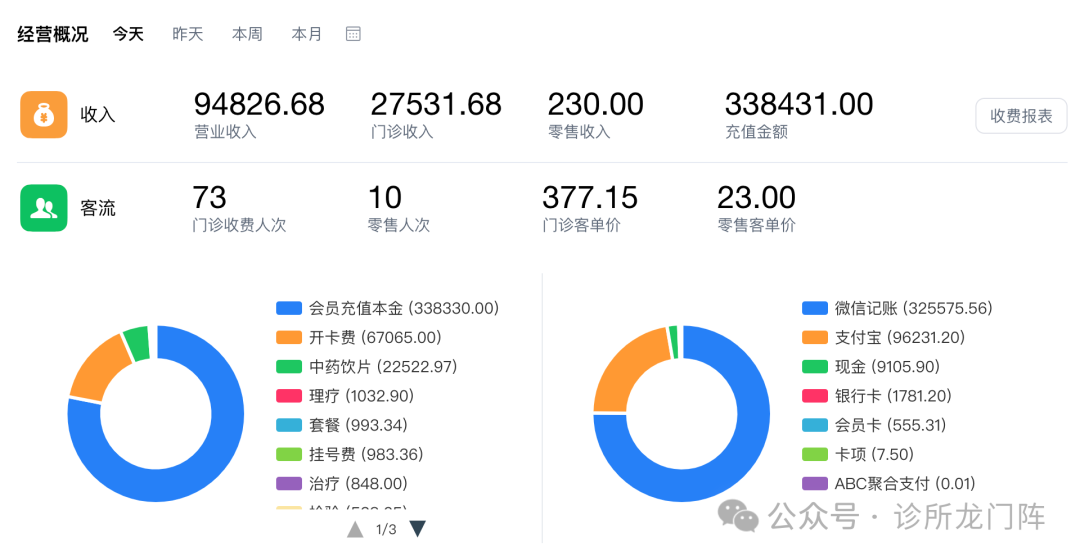
Task: Toggle 开卡费 legend orange swatch
Action: tap(289, 338)
